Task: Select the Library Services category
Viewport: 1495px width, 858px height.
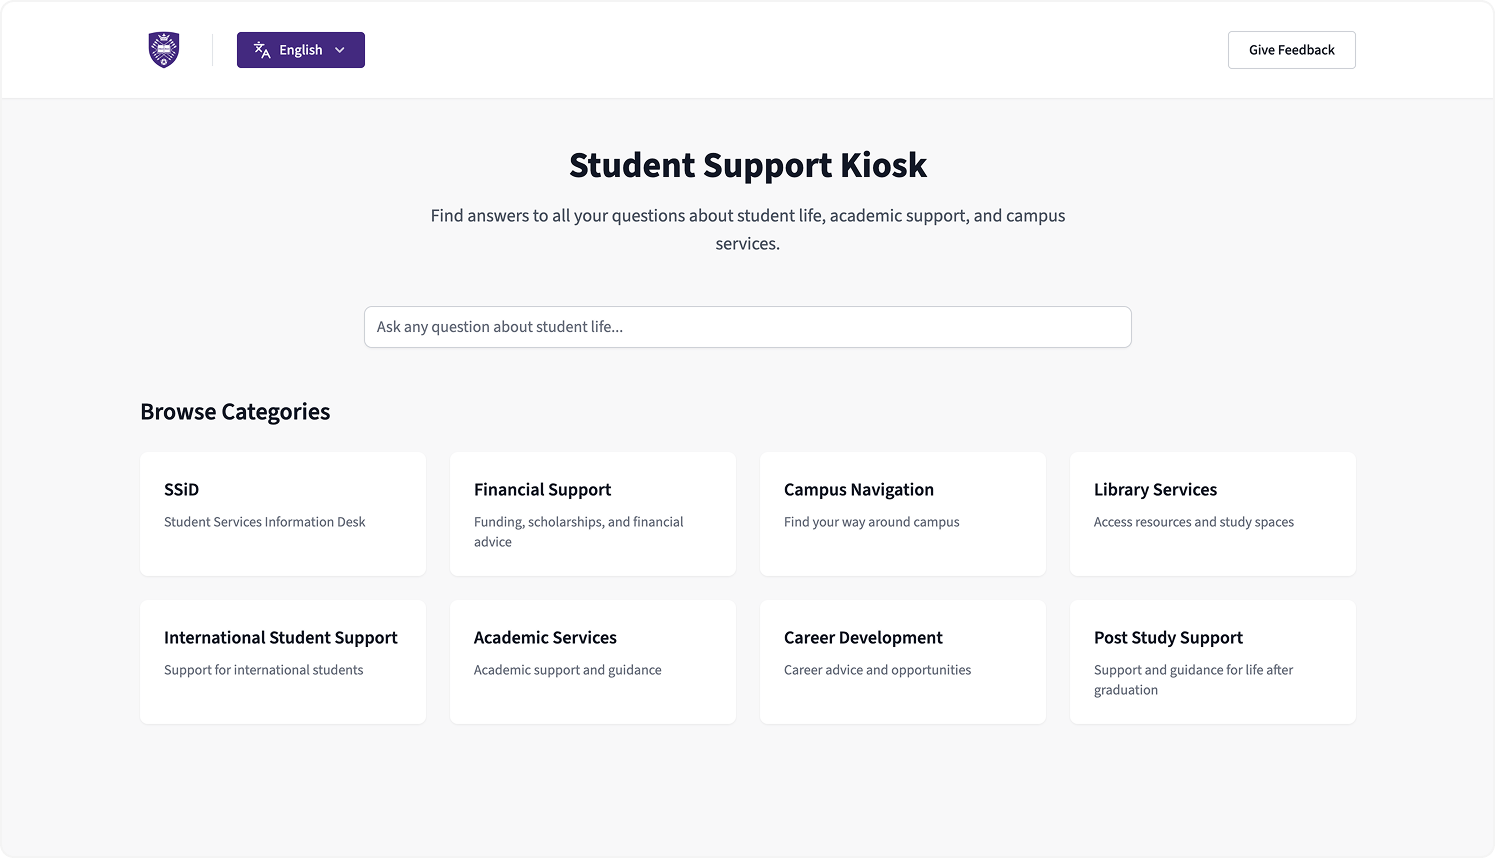Action: point(1212,513)
